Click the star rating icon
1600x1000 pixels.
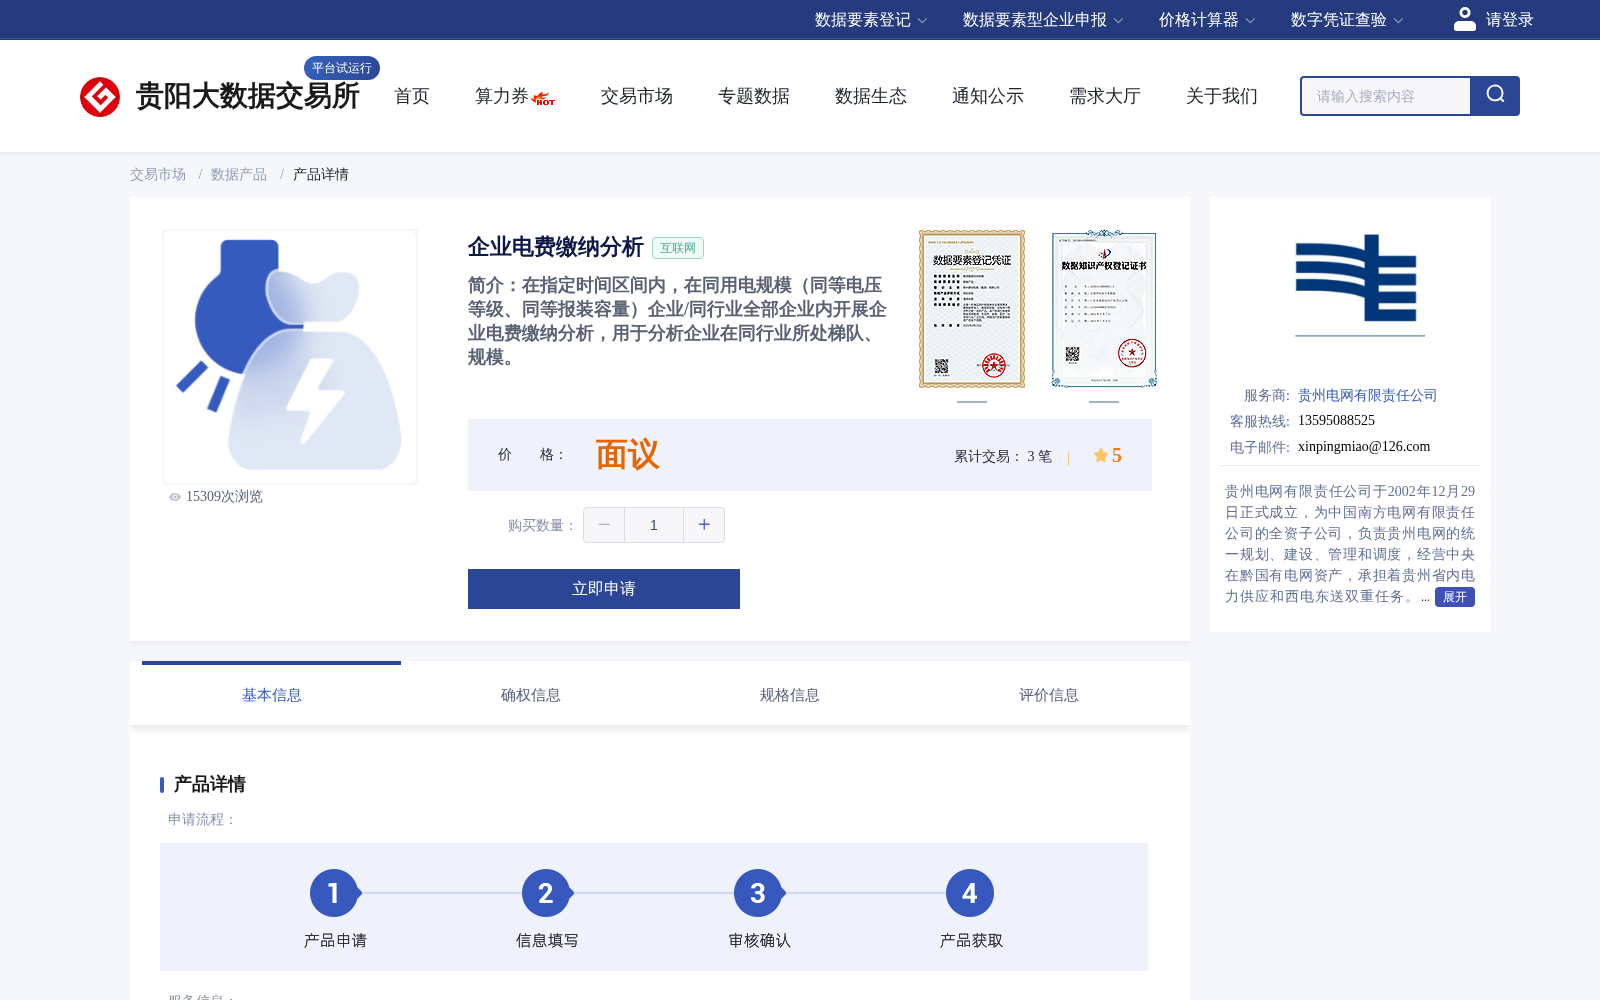tap(1100, 455)
